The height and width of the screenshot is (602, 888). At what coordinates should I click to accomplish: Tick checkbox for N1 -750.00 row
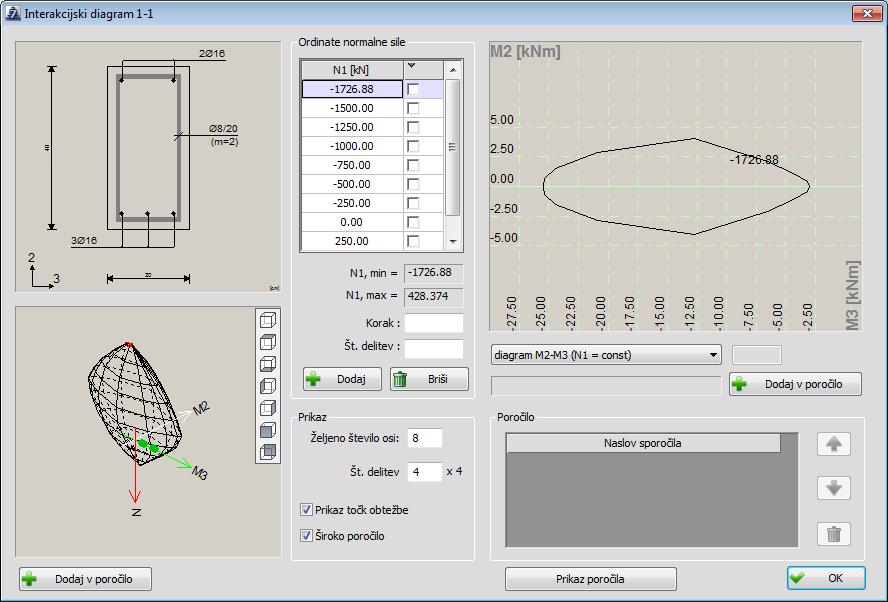(x=413, y=165)
